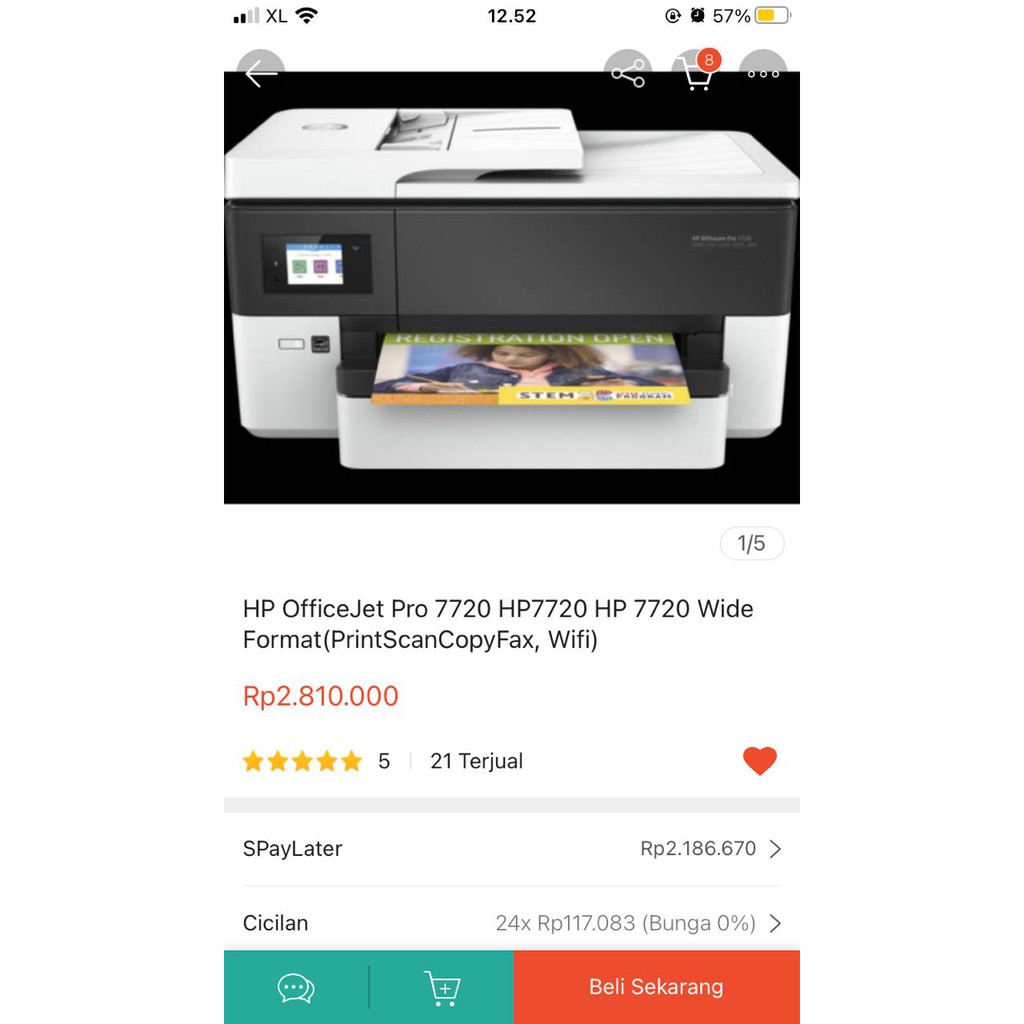Screen dimensions: 1024x1024
Task: Open chat with seller icon
Action: tap(296, 987)
